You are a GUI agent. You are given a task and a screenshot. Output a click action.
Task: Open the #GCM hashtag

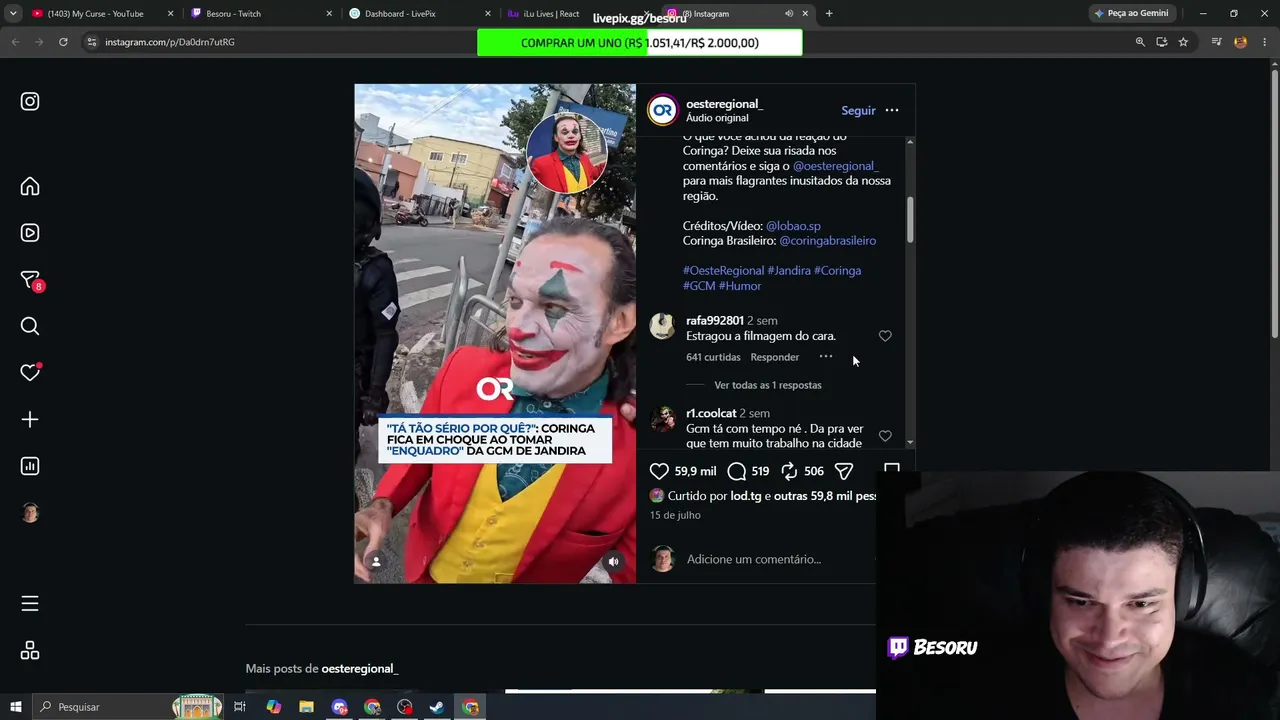699,286
